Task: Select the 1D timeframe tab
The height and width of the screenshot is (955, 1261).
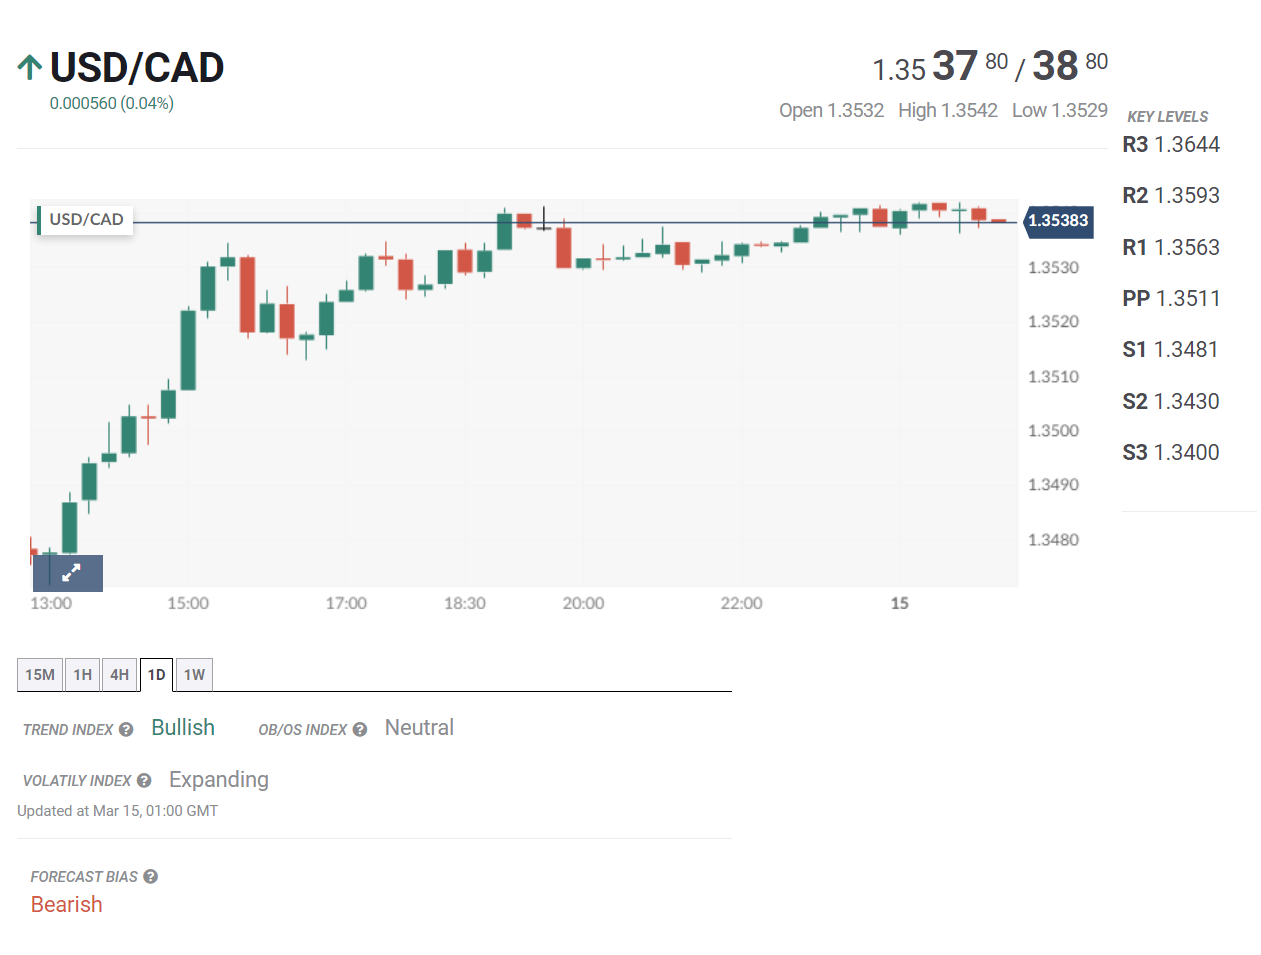Action: [156, 675]
